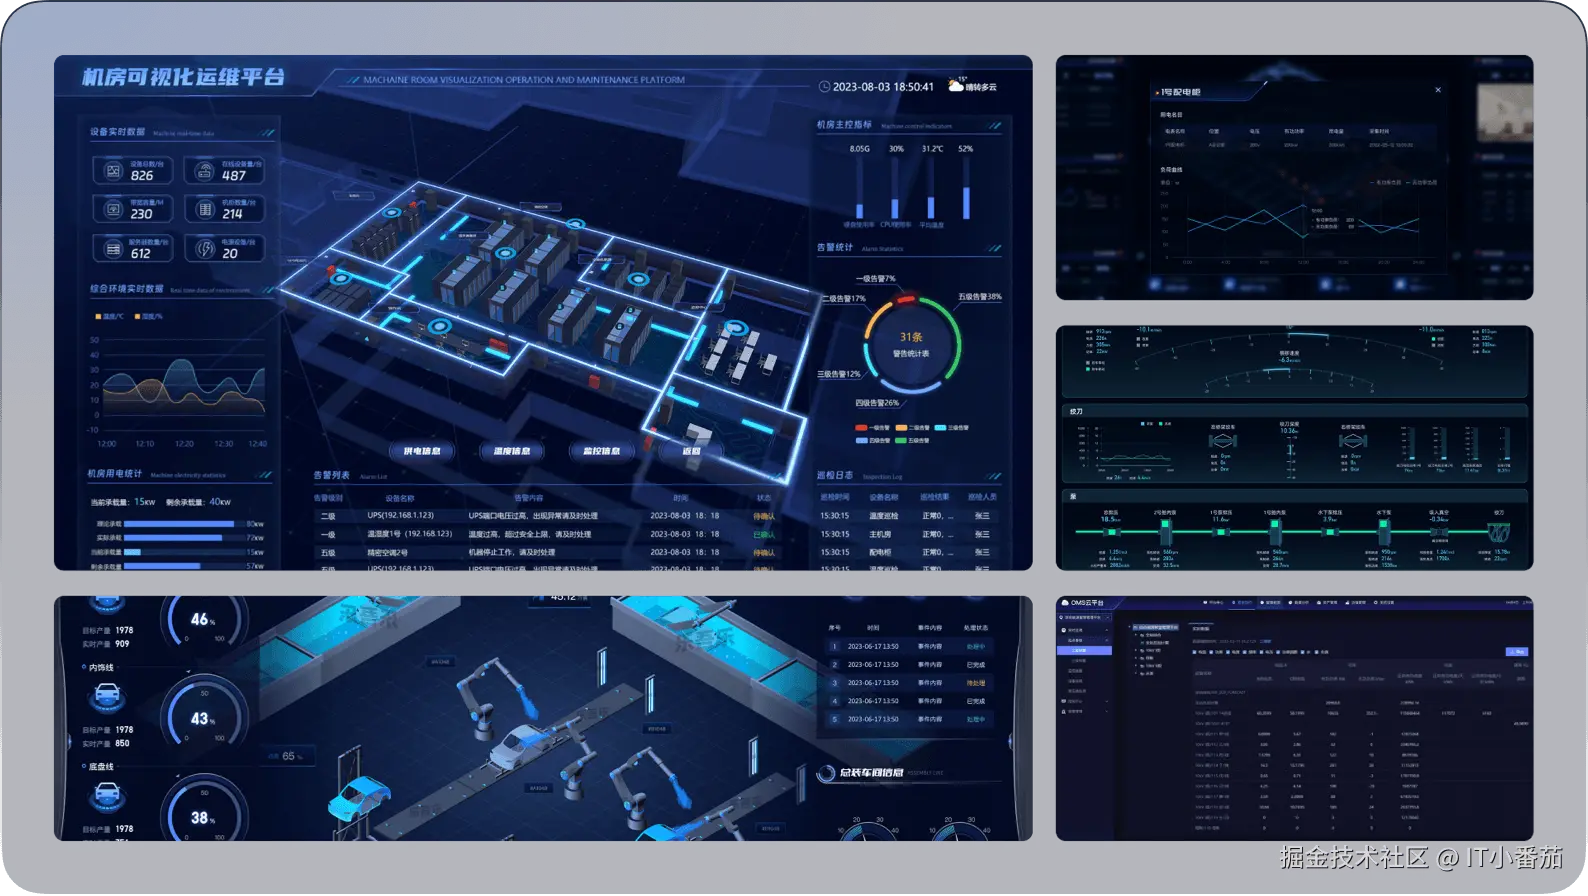Image resolution: width=1588 pixels, height=896 pixels.
Task: Click 已确认 status in the alarm list
Action: pyautogui.click(x=764, y=534)
